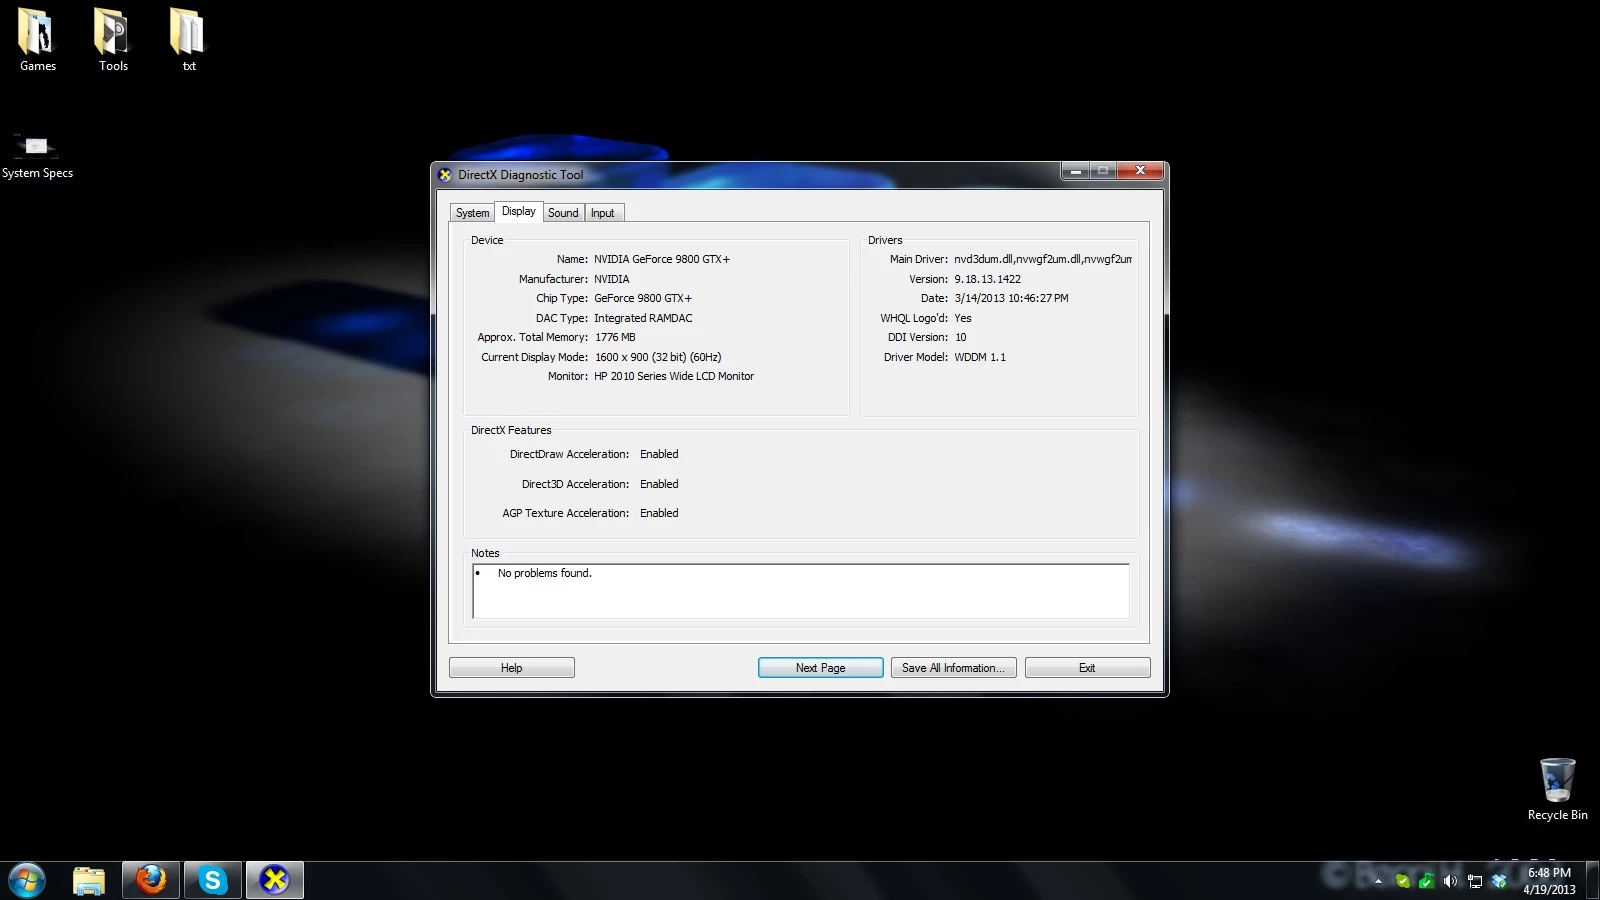Image resolution: width=1600 pixels, height=900 pixels.
Task: Click the Dropbox tray icon
Action: point(1498,881)
